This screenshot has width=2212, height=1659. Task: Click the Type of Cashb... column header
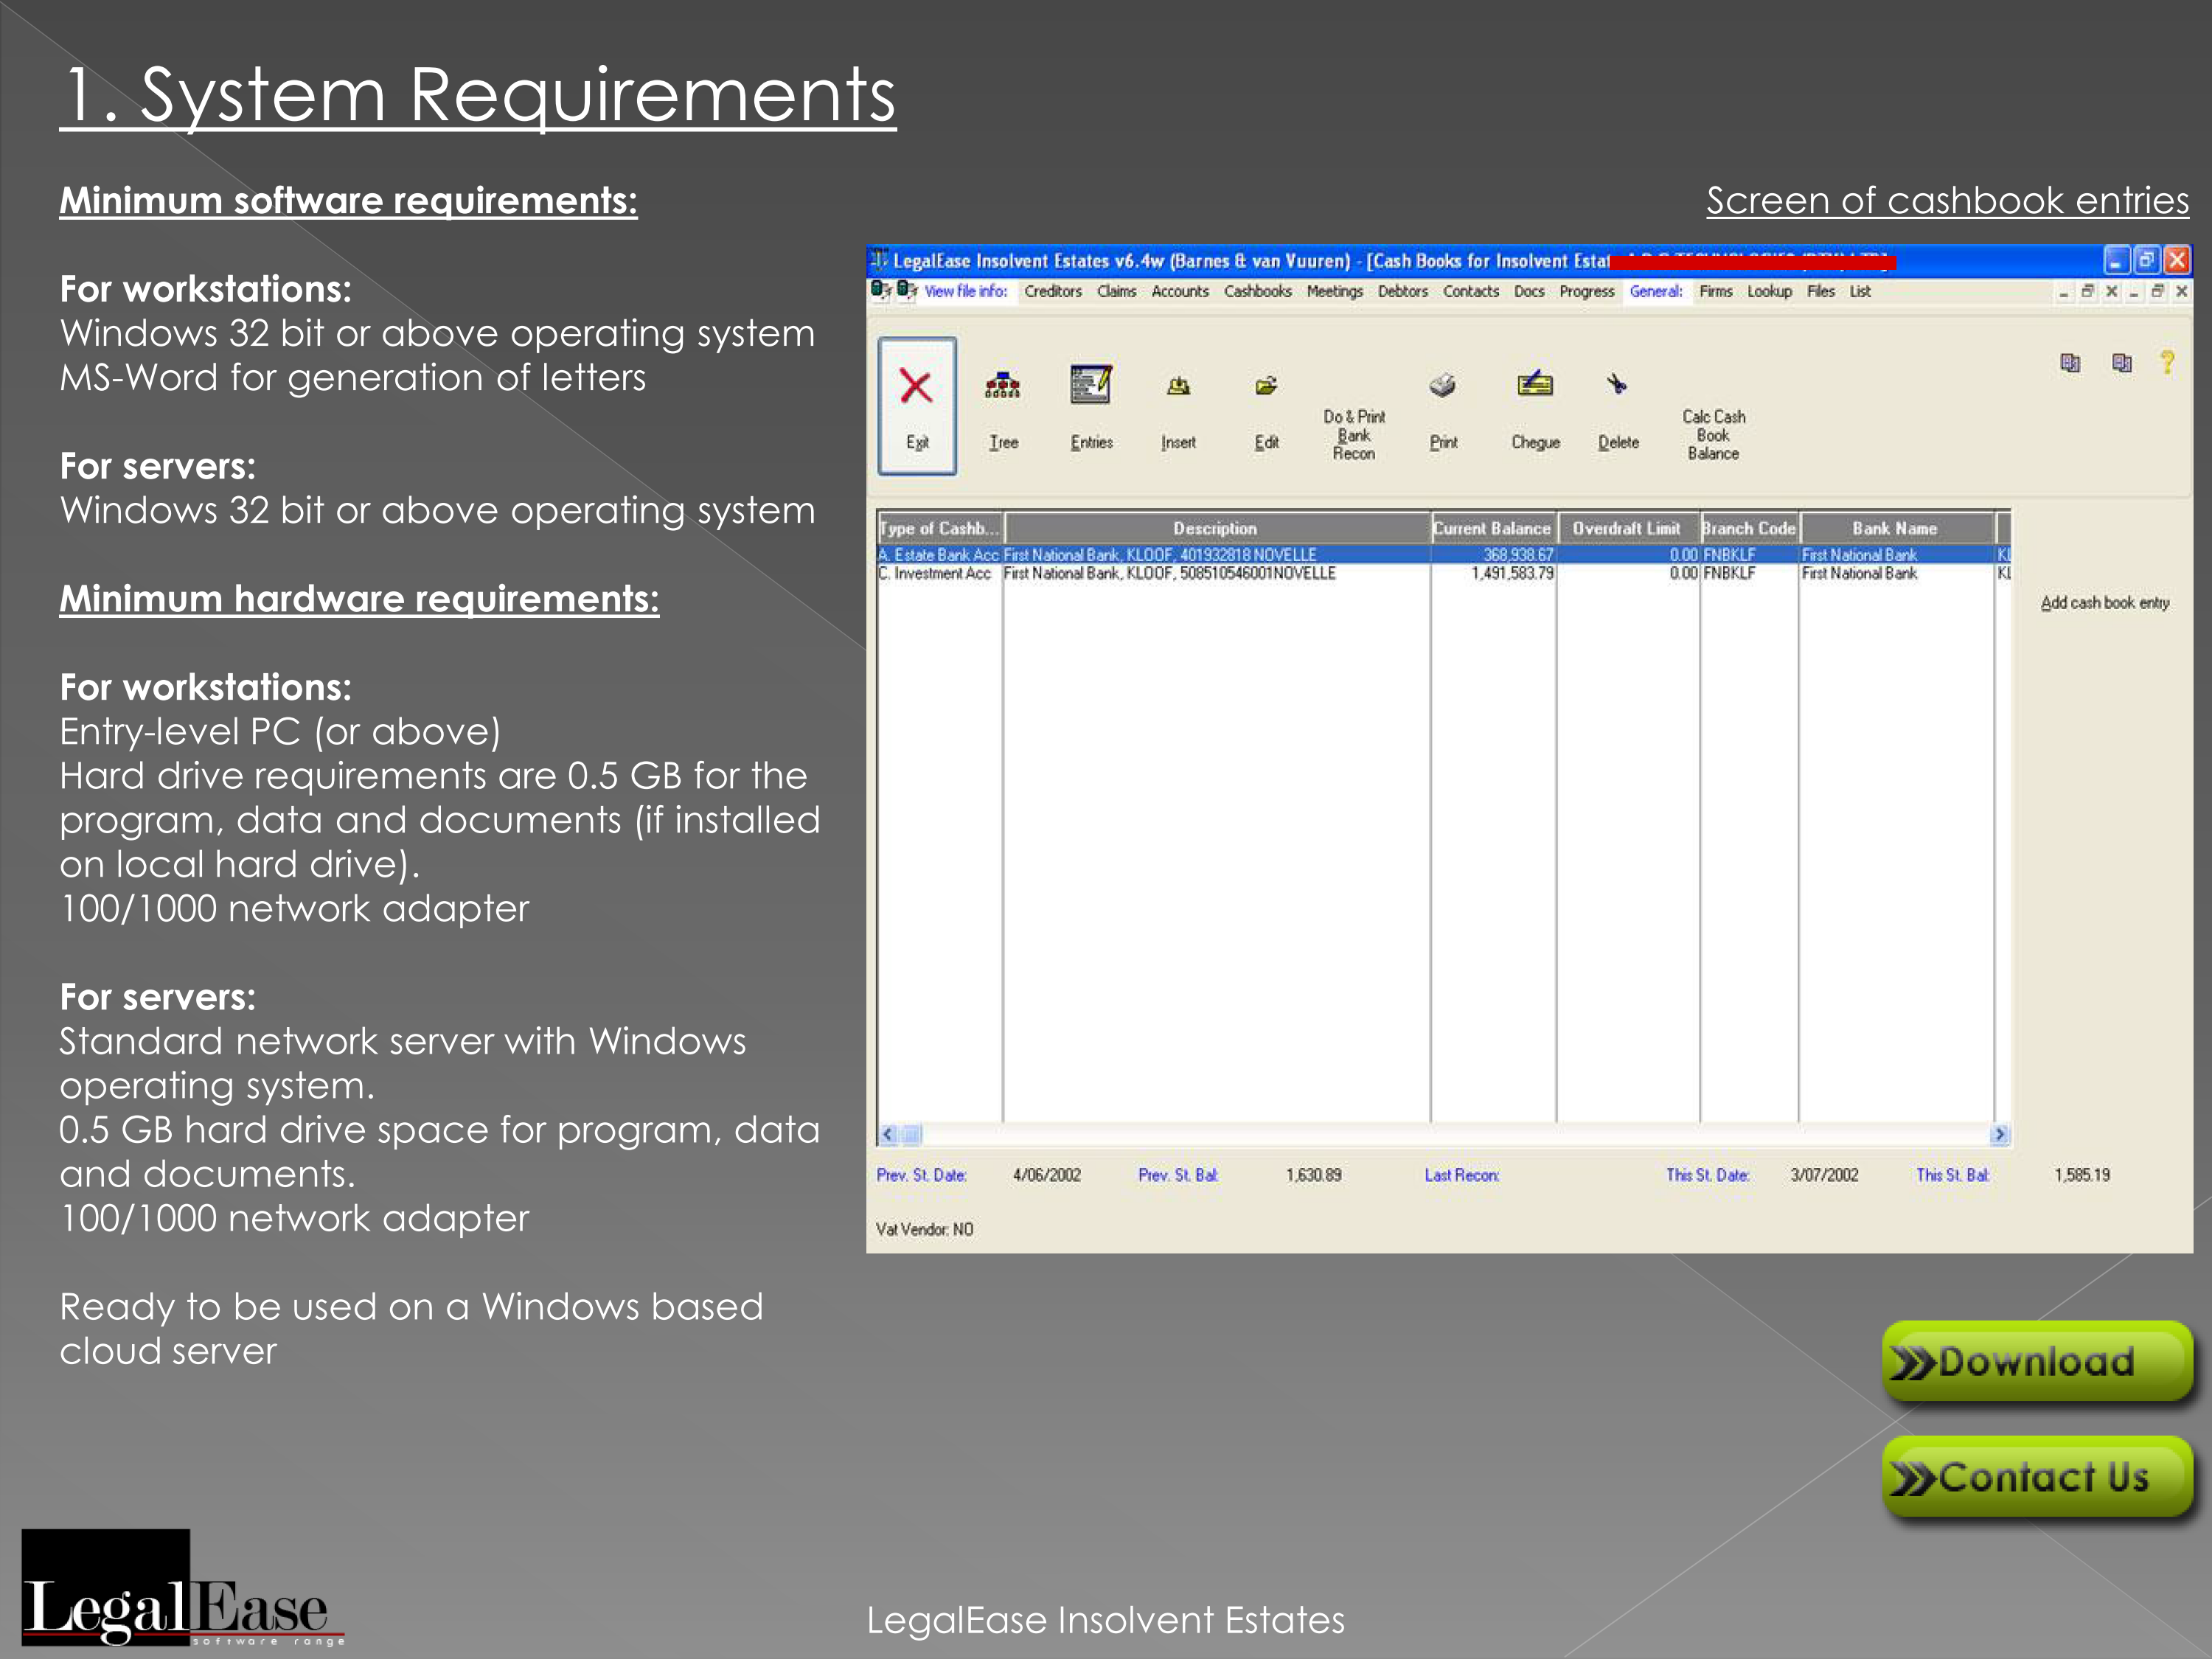939,528
